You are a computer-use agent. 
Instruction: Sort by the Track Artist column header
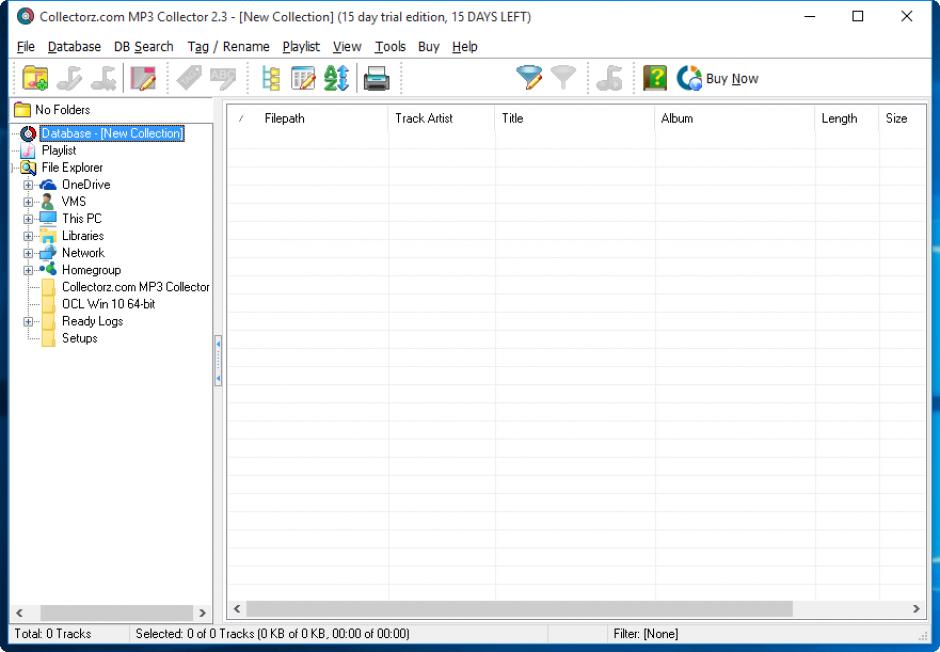[x=441, y=119]
